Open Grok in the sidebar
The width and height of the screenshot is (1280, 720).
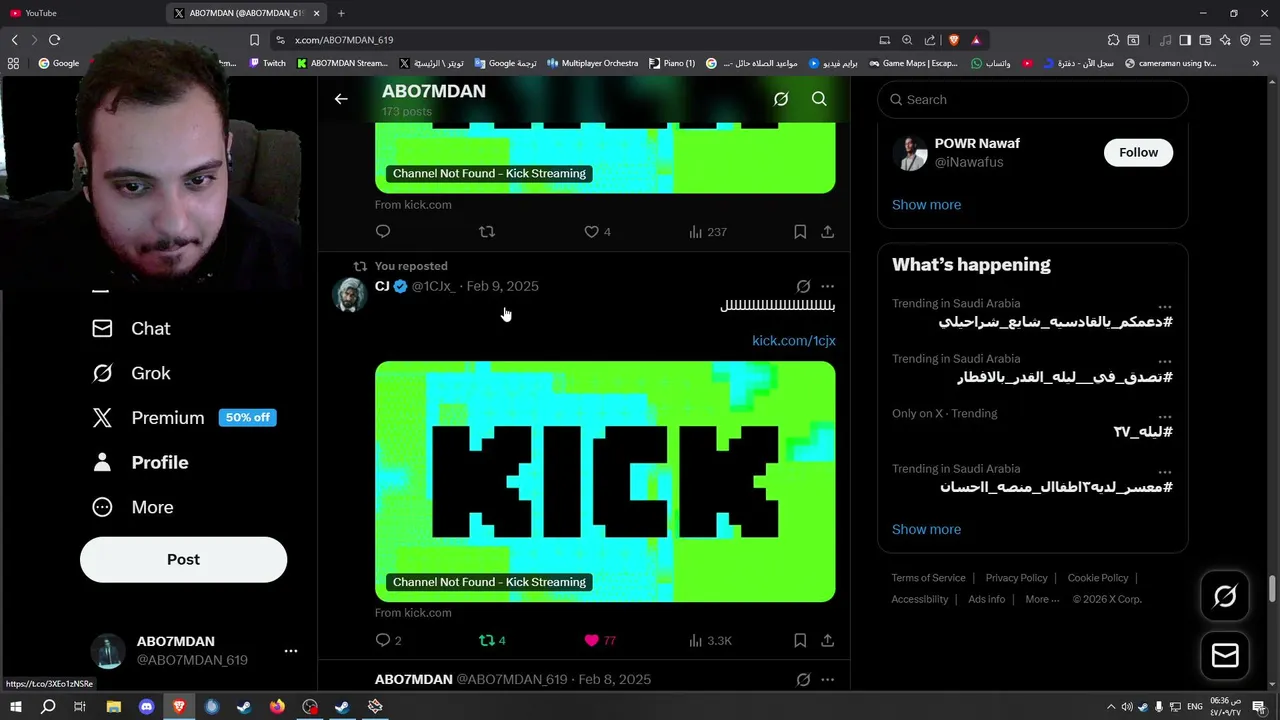click(x=131, y=373)
